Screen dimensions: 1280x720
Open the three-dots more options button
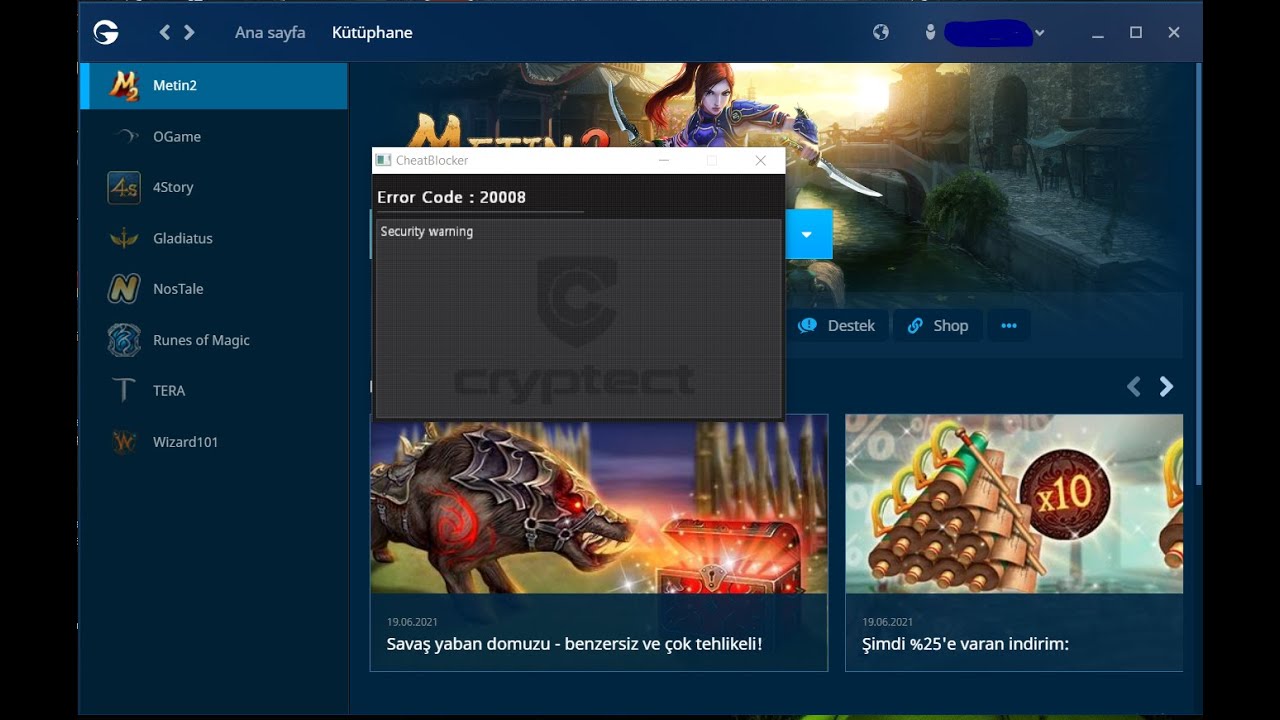pyautogui.click(x=1009, y=326)
